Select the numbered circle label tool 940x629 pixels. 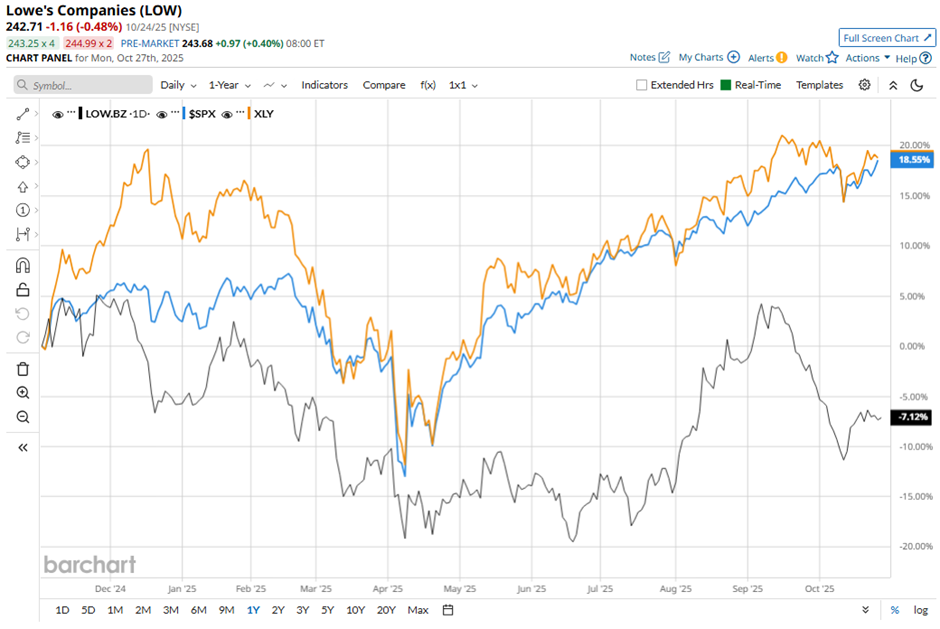tap(23, 210)
